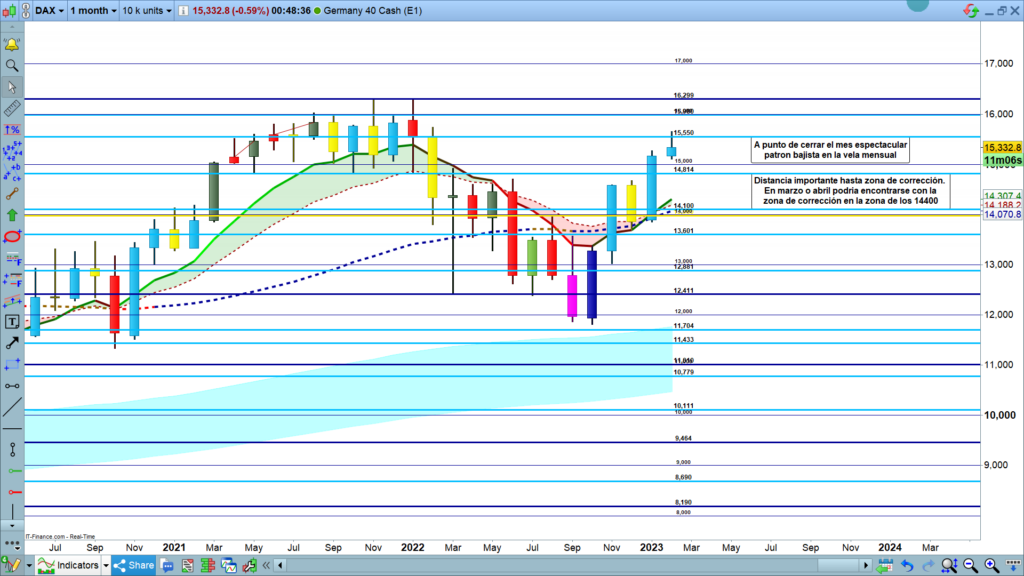Screen dimensions: 1024x576
Task: Select the black diagonal arrow tool
Action: point(12,343)
